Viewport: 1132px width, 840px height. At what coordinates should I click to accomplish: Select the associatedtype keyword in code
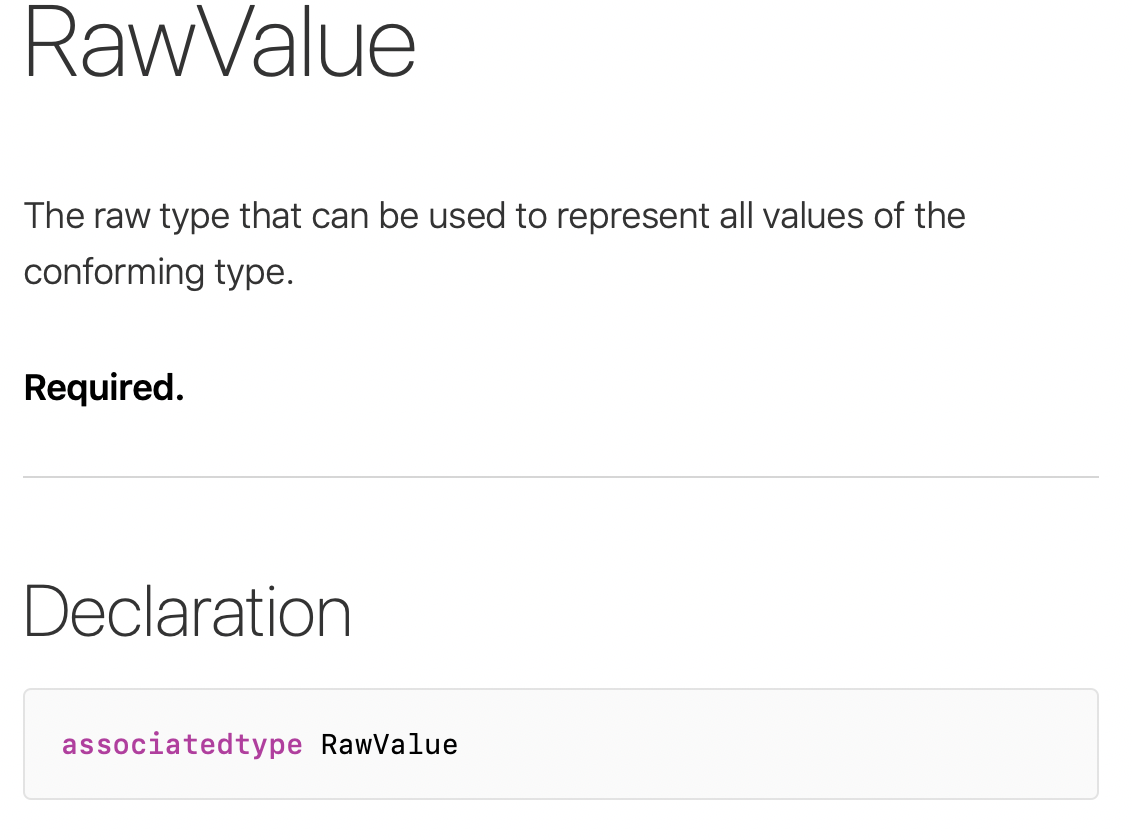[182, 745]
